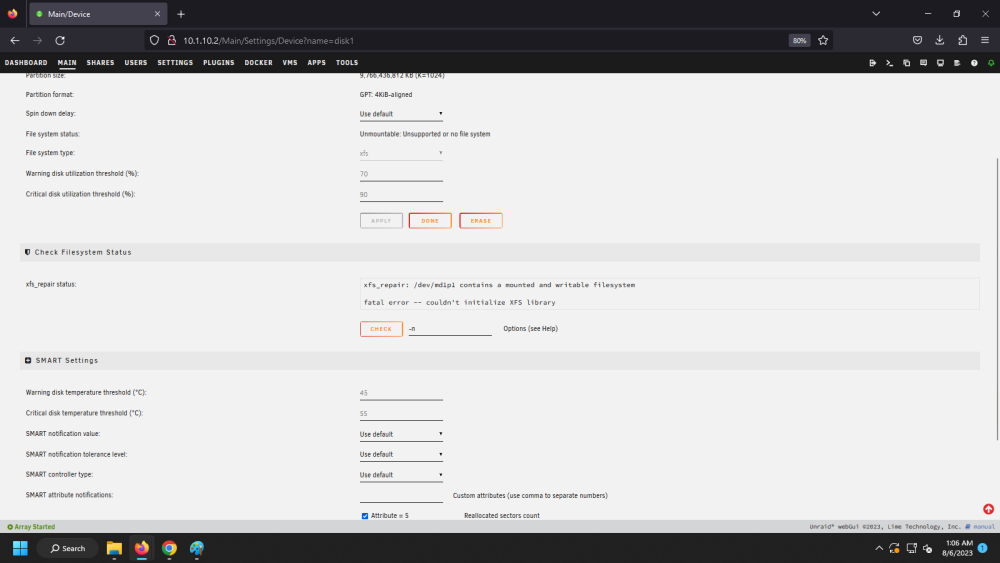Open the SETTINGS menu tab
Viewport: 1000px width, 563px height.
click(175, 62)
